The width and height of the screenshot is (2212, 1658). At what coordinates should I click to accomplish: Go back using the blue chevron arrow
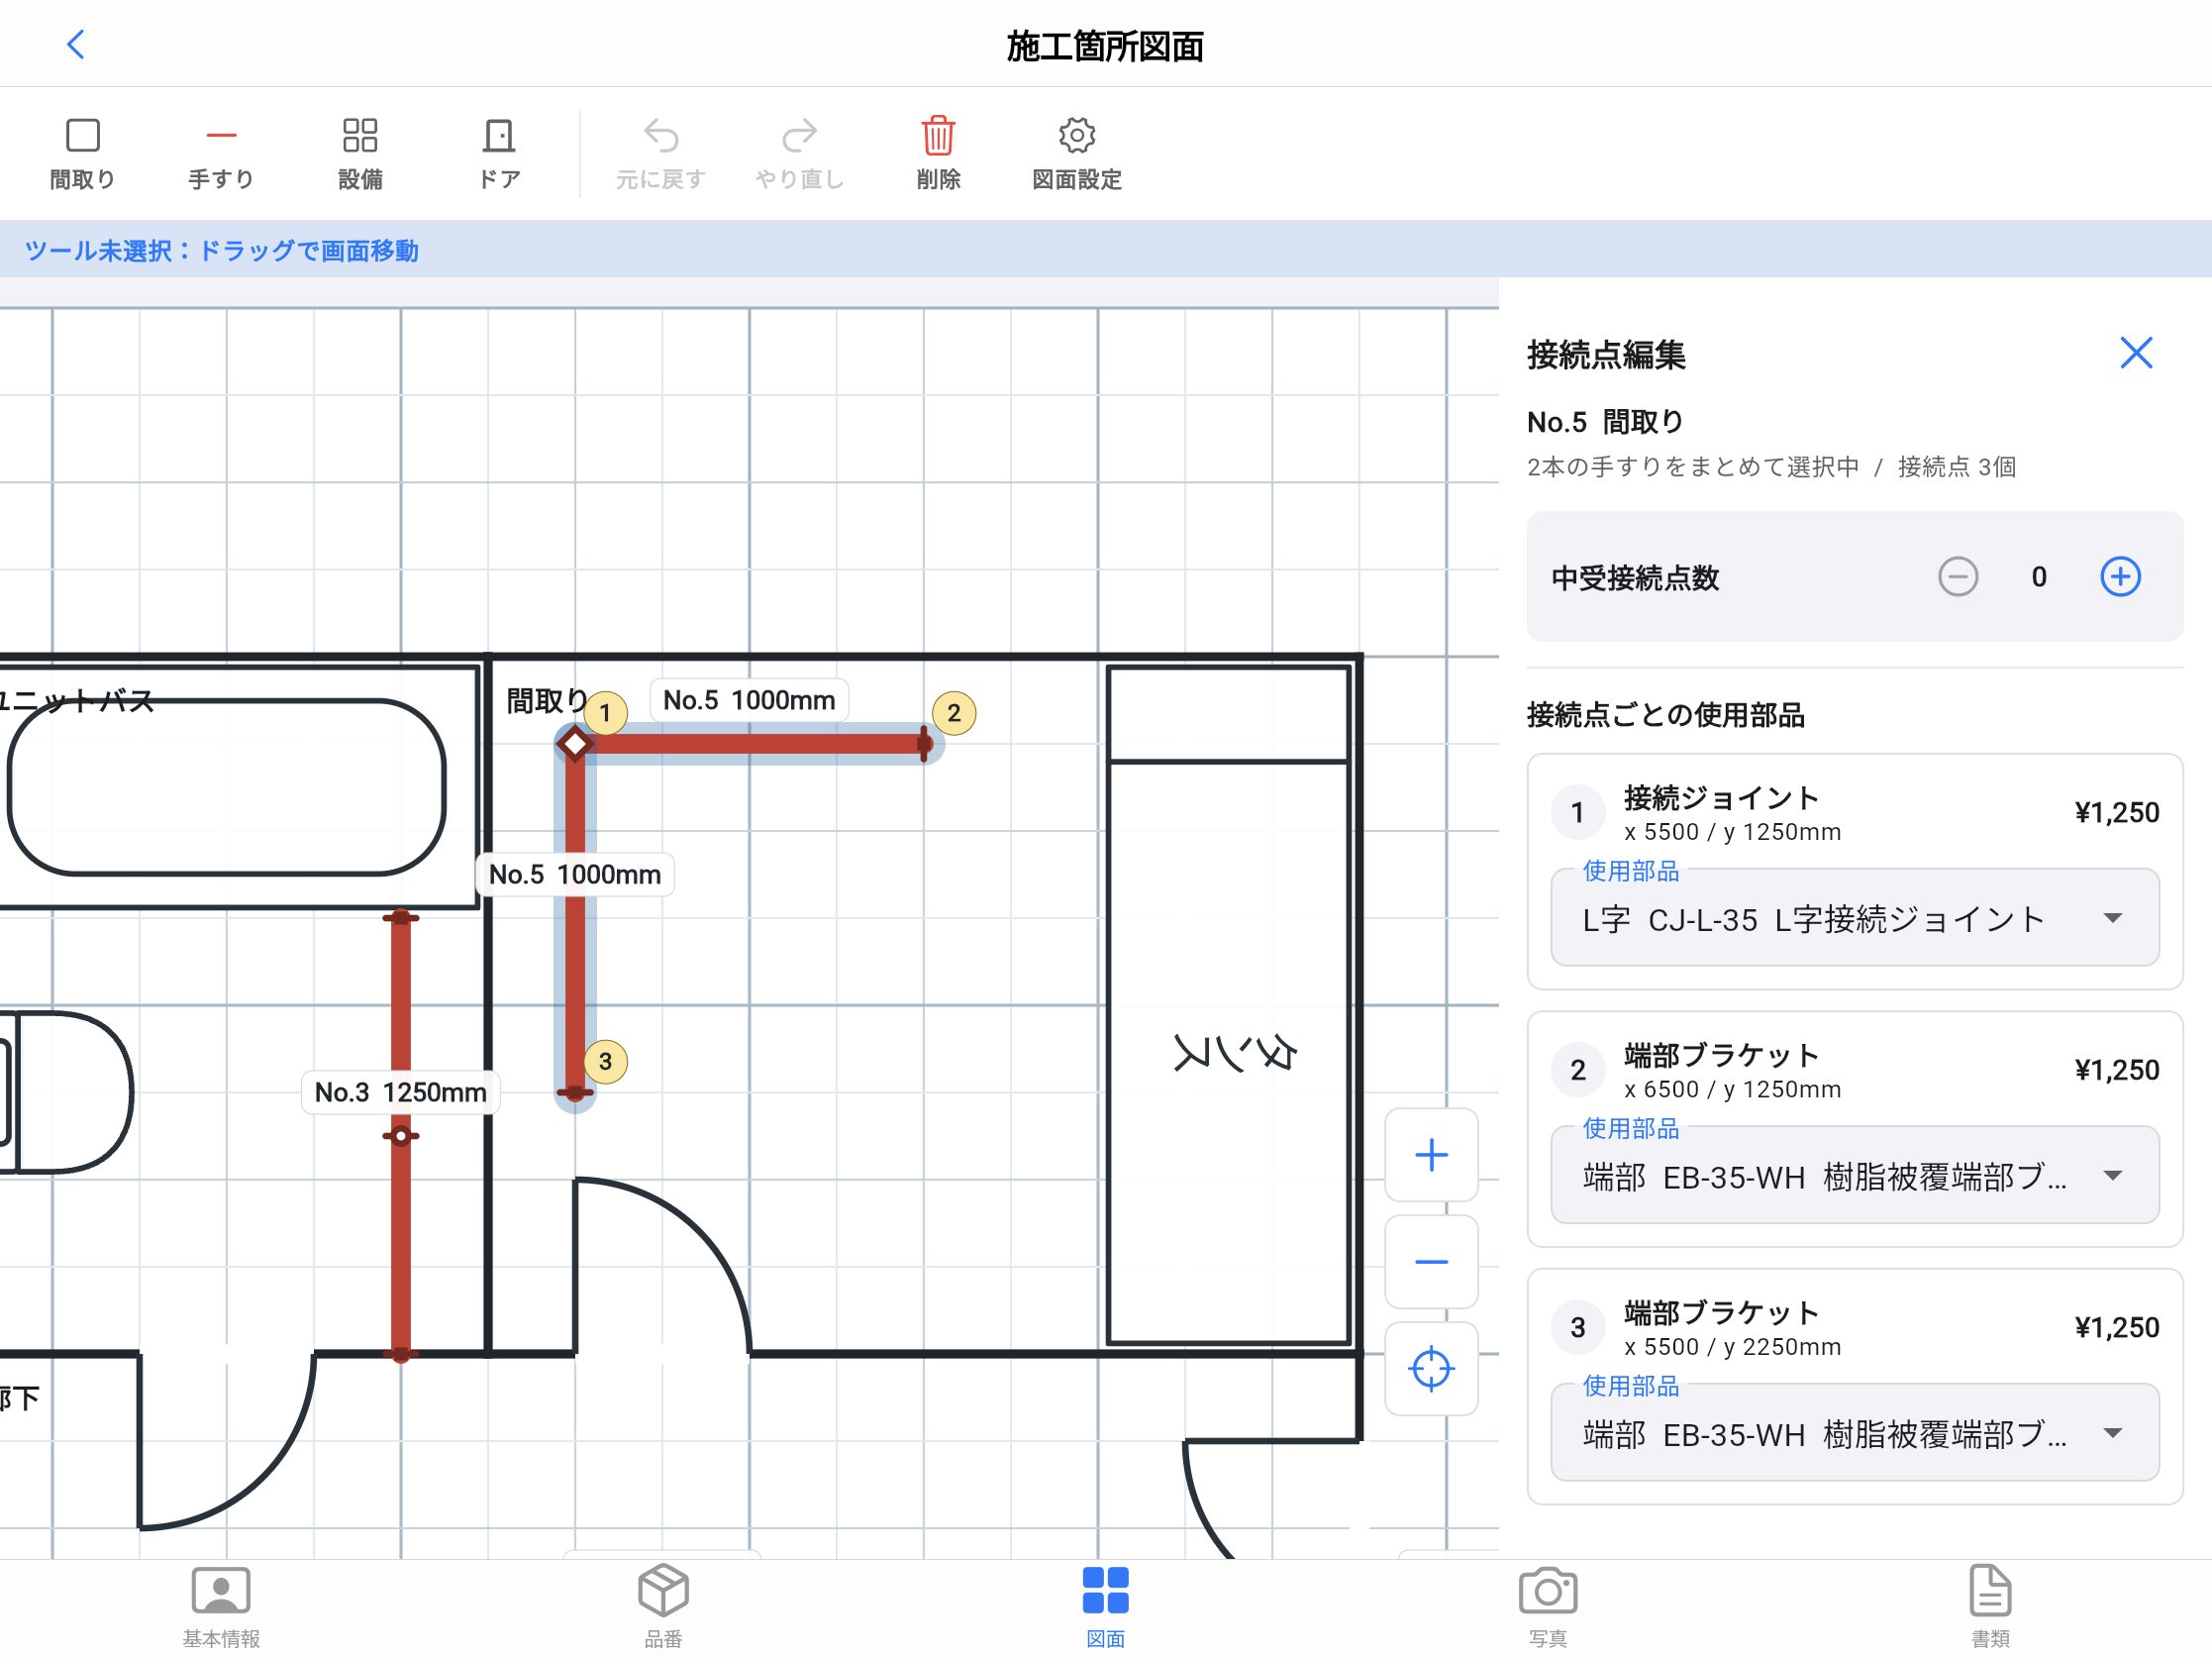(x=76, y=45)
